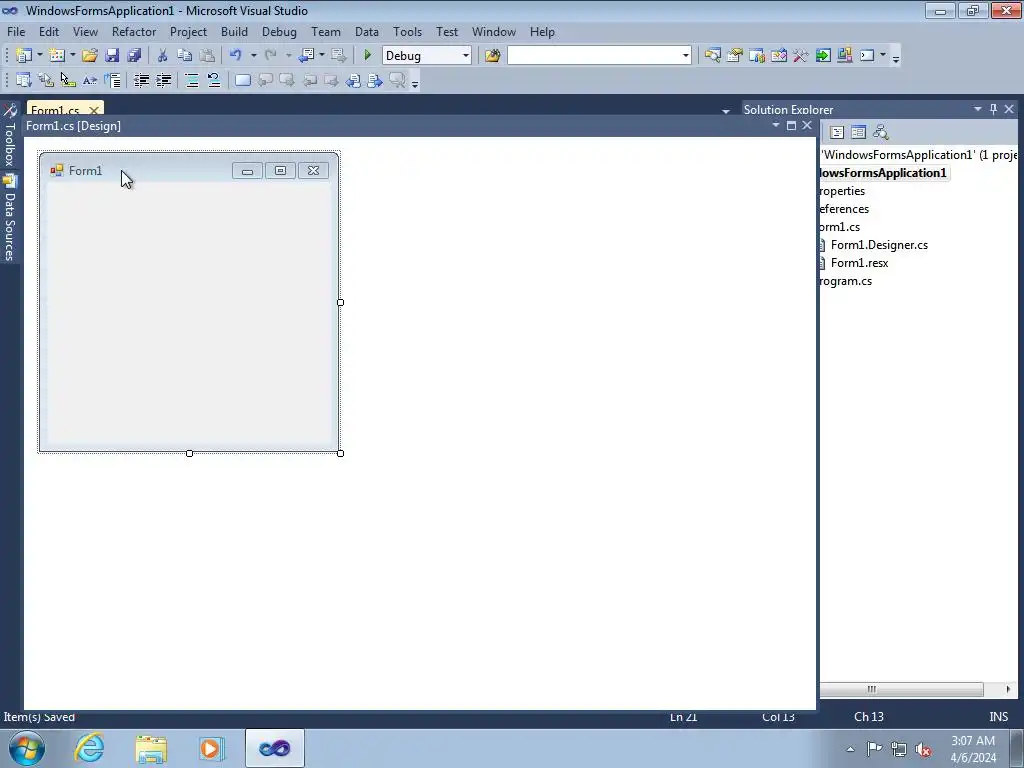Click the Display Object Member List icon
Screen dimensions: 1024x768
pyautogui.click(x=24, y=80)
